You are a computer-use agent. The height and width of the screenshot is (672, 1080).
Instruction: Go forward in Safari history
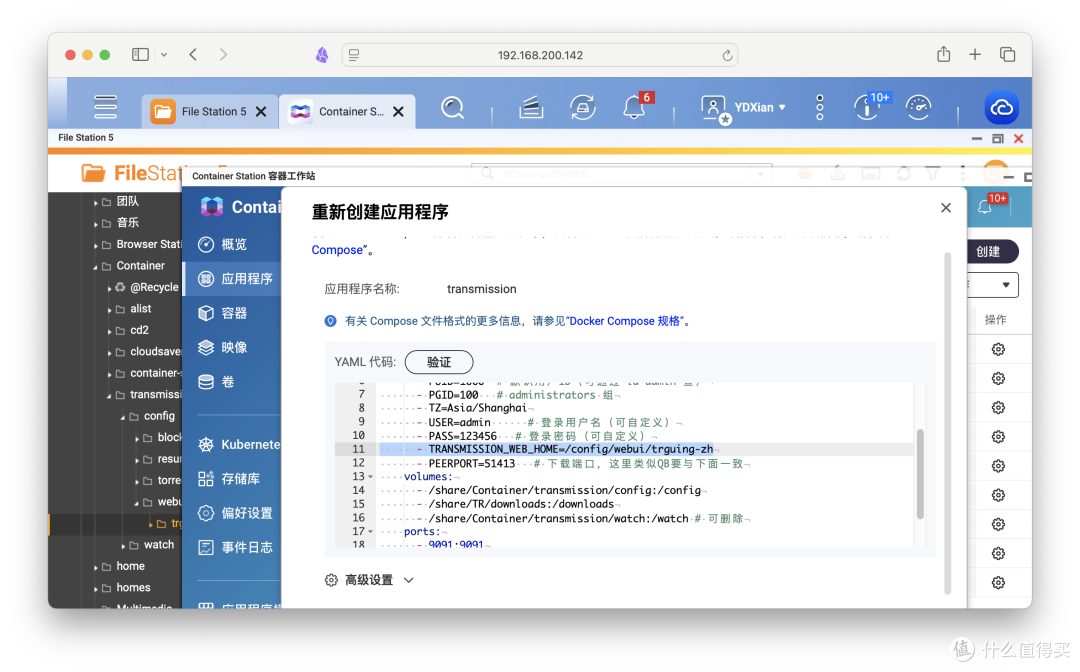[x=223, y=54]
